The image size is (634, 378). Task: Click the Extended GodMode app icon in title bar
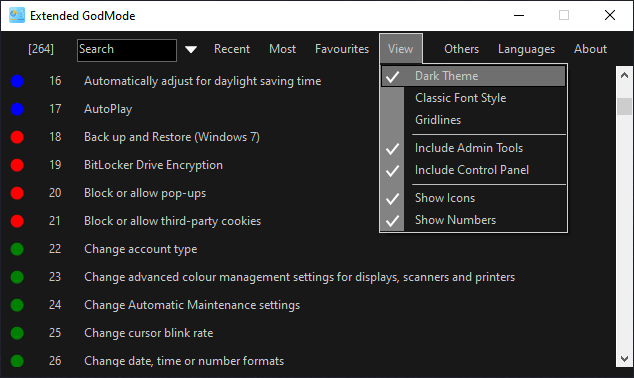pyautogui.click(x=17, y=15)
